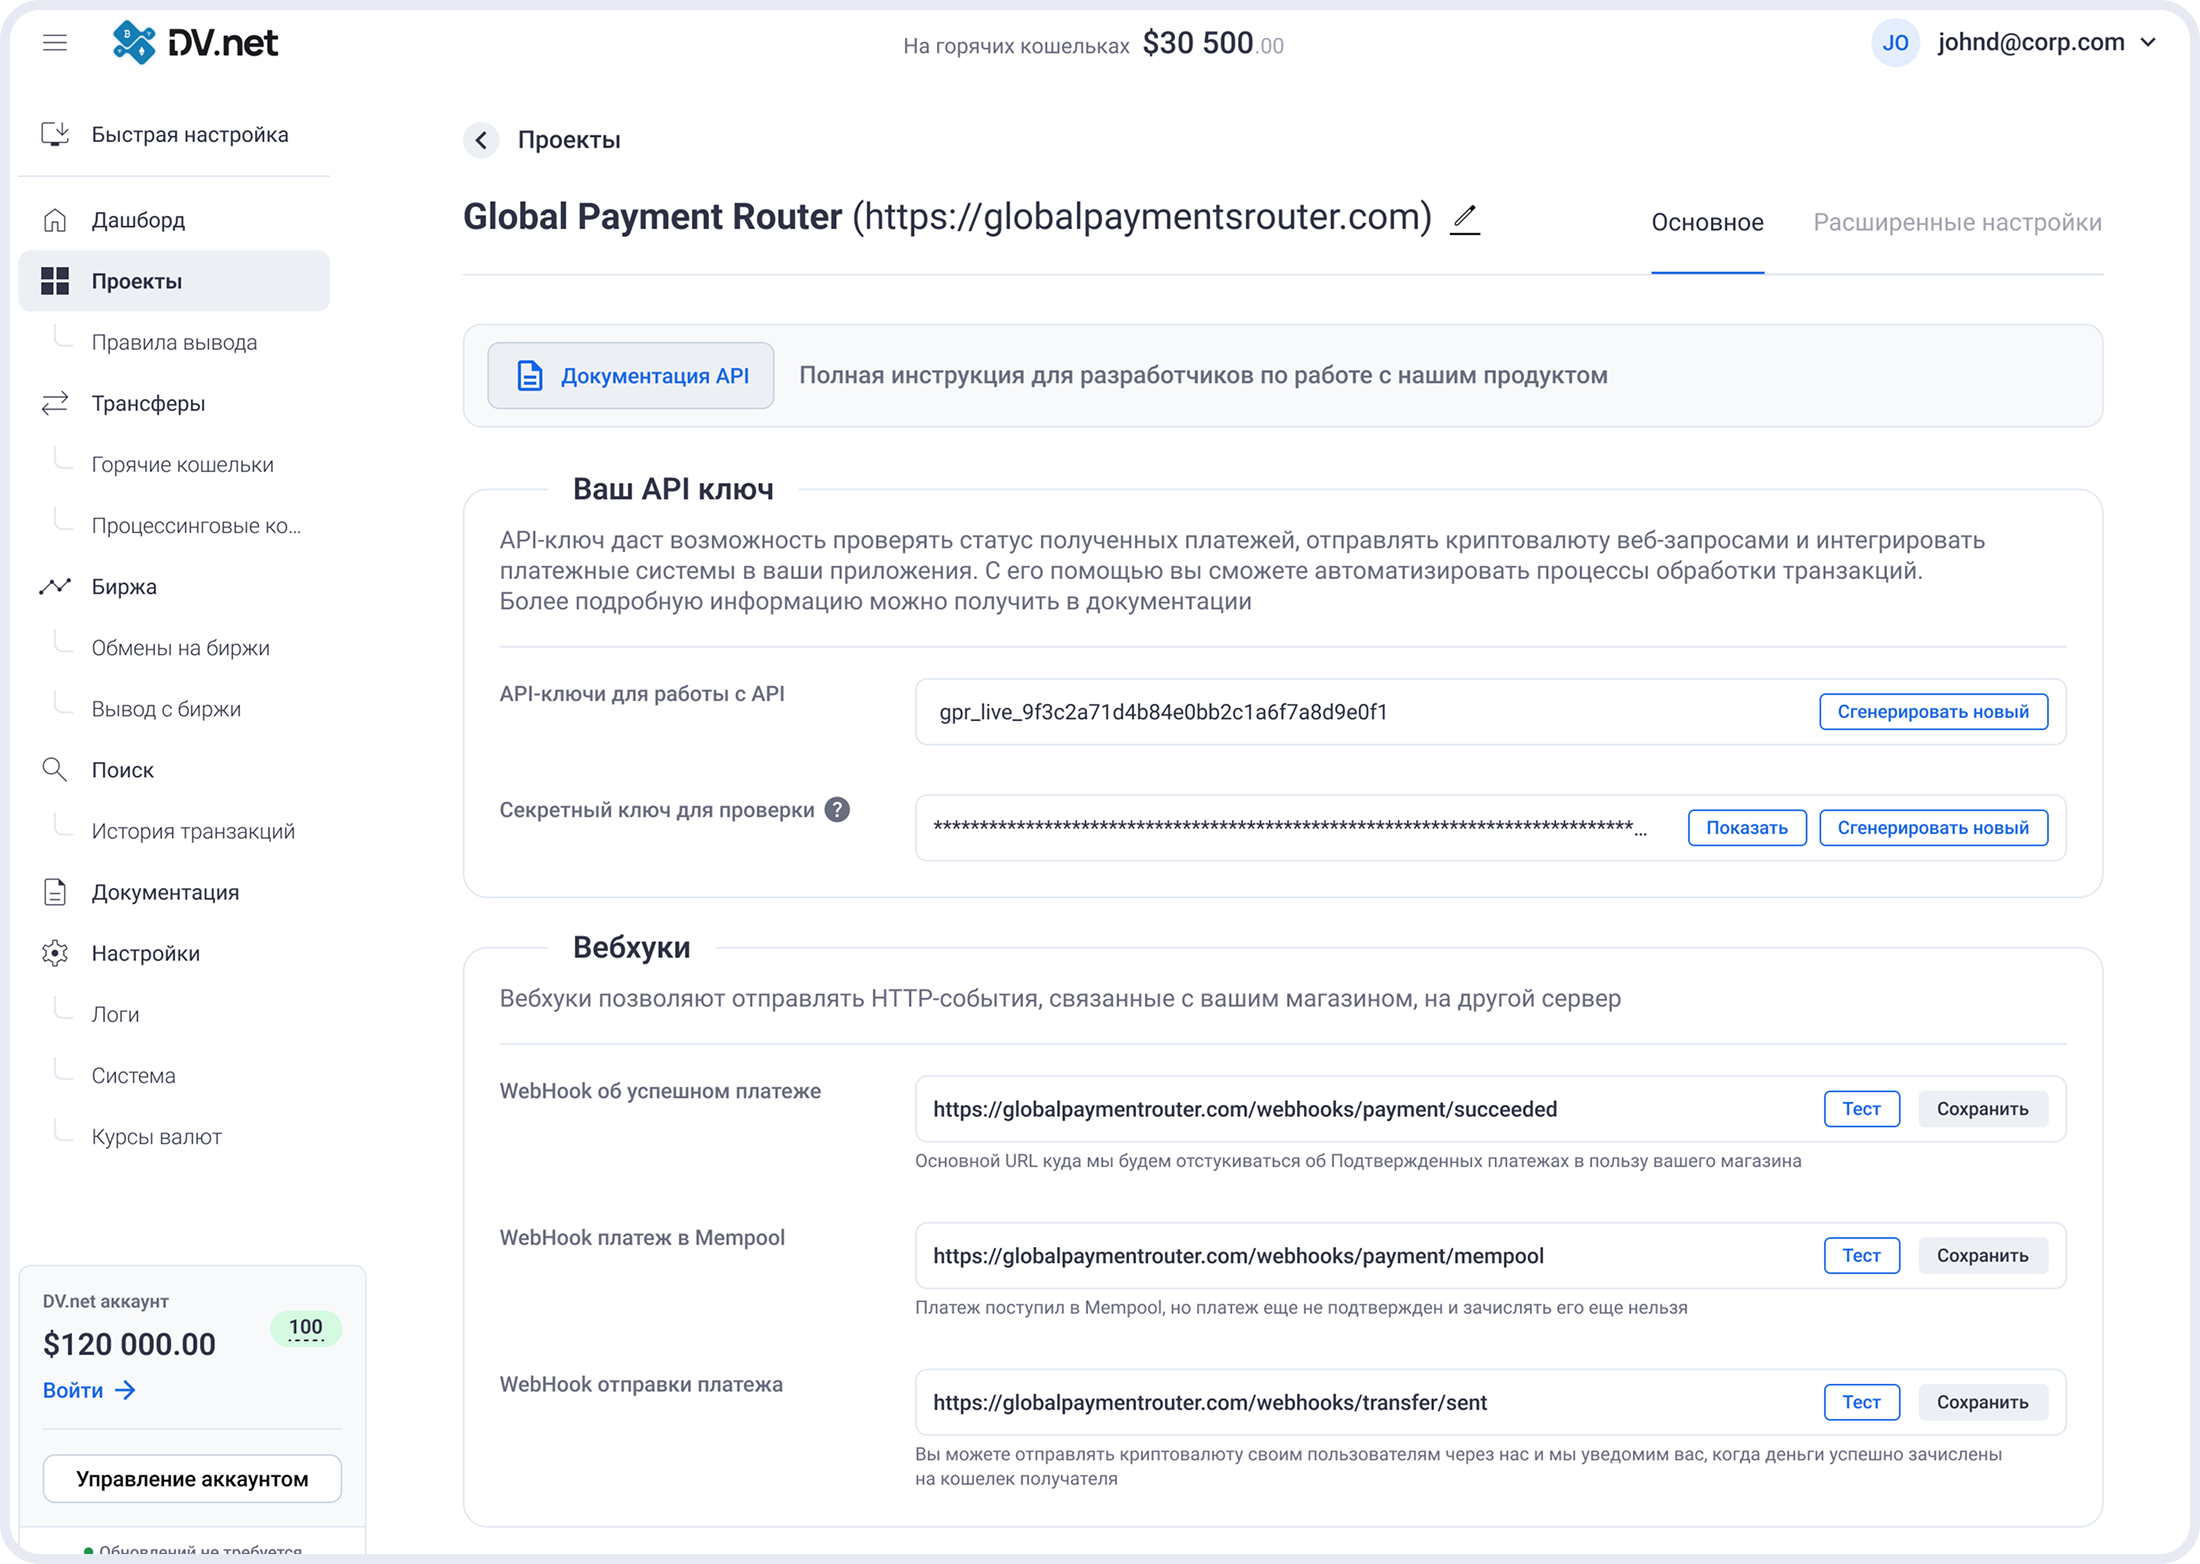The height and width of the screenshot is (1564, 2200).
Task: Click the back arrow next to Проекты
Action: click(x=481, y=140)
